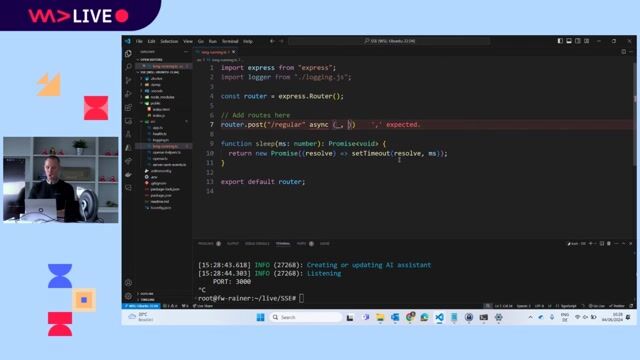Screen dimensions: 640x360
Task: Click the kill terminal trash icon
Action: (x=609, y=244)
